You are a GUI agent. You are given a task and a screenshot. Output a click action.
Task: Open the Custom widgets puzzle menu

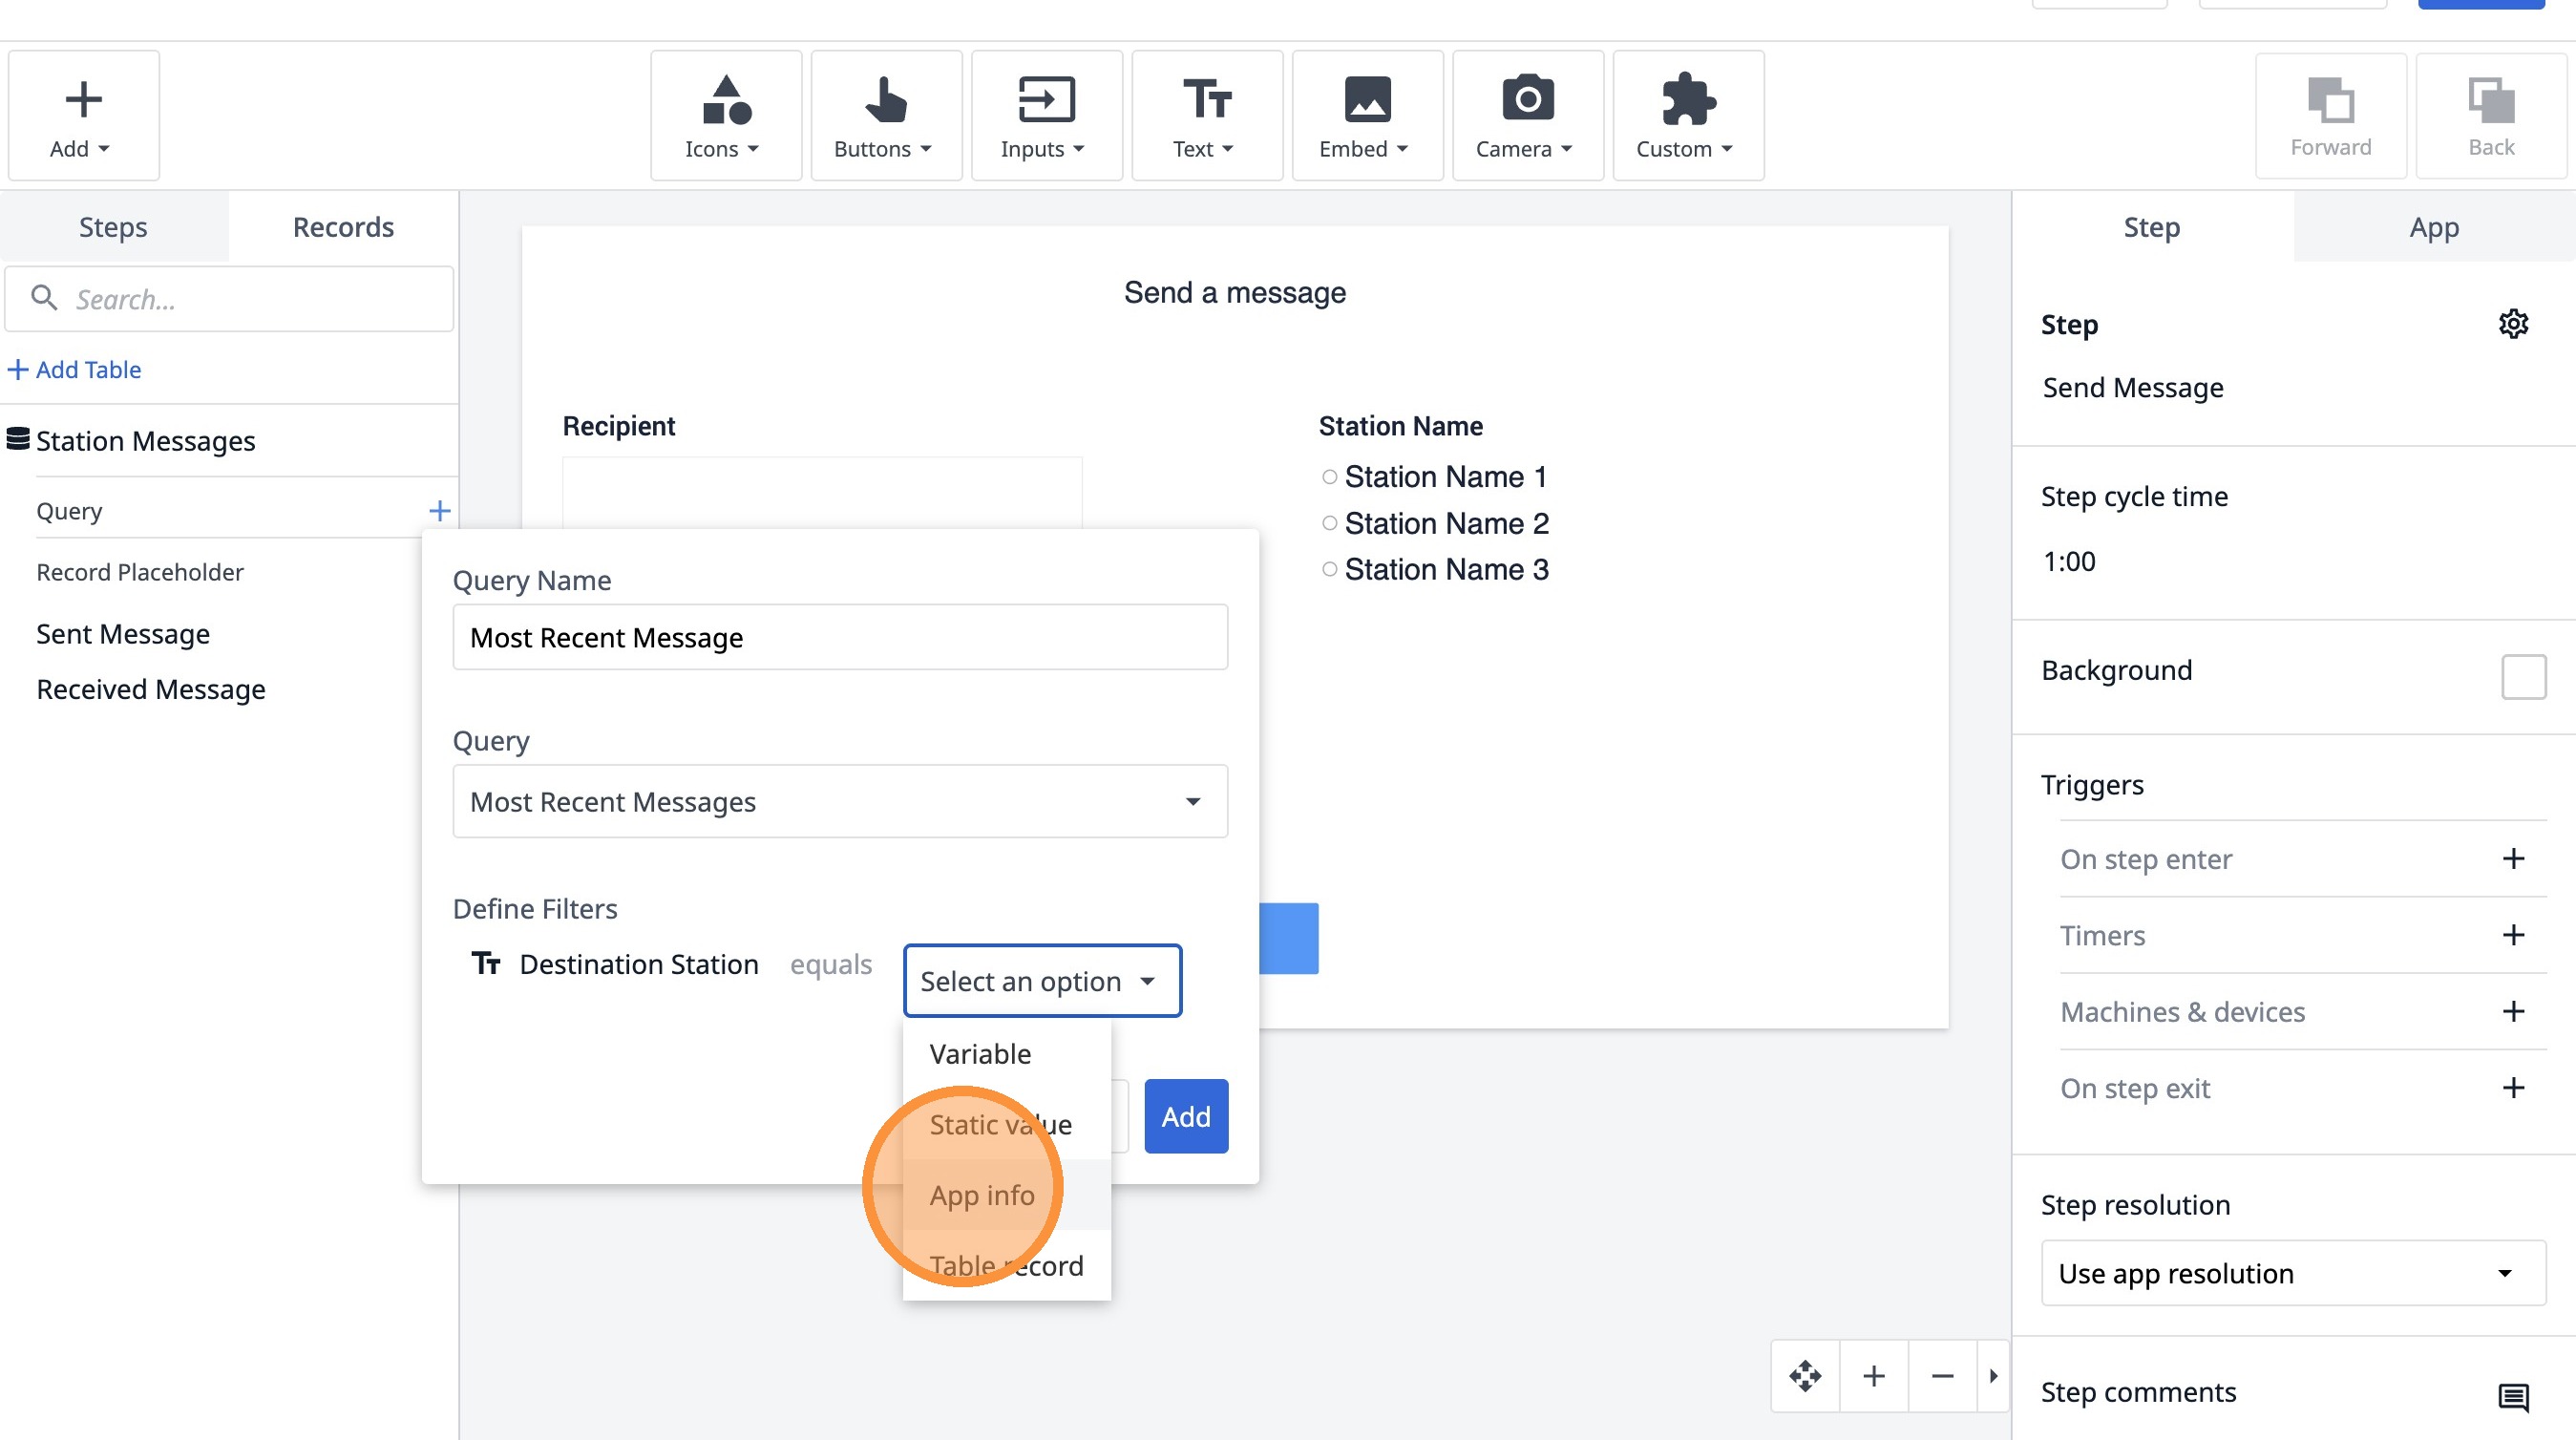[1687, 116]
